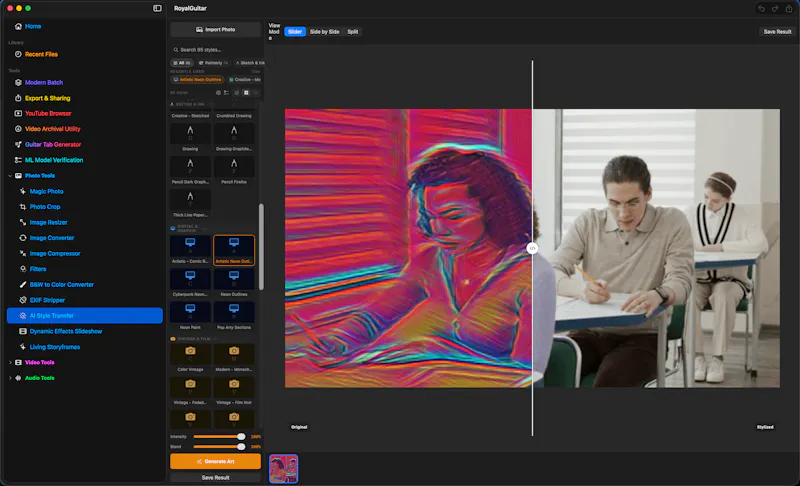The width and height of the screenshot is (800, 486).
Task: Click the sidebar toggle icon
Action: click(157, 8)
